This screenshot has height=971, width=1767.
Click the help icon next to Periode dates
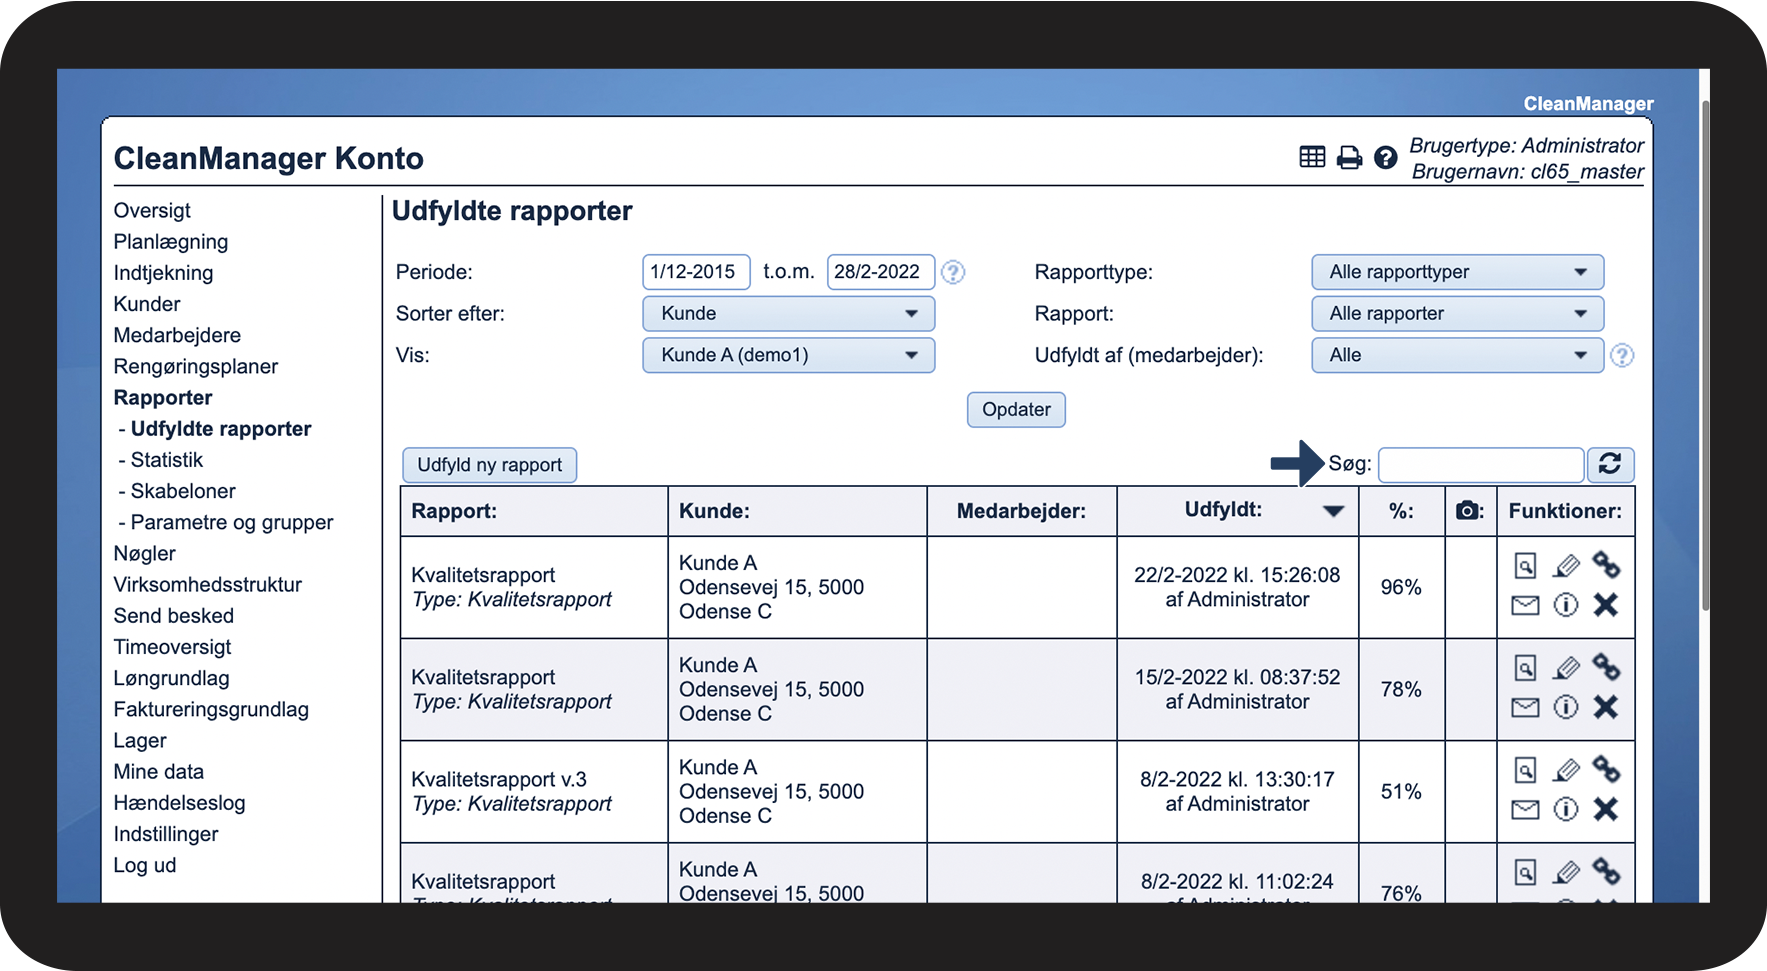pyautogui.click(x=953, y=272)
